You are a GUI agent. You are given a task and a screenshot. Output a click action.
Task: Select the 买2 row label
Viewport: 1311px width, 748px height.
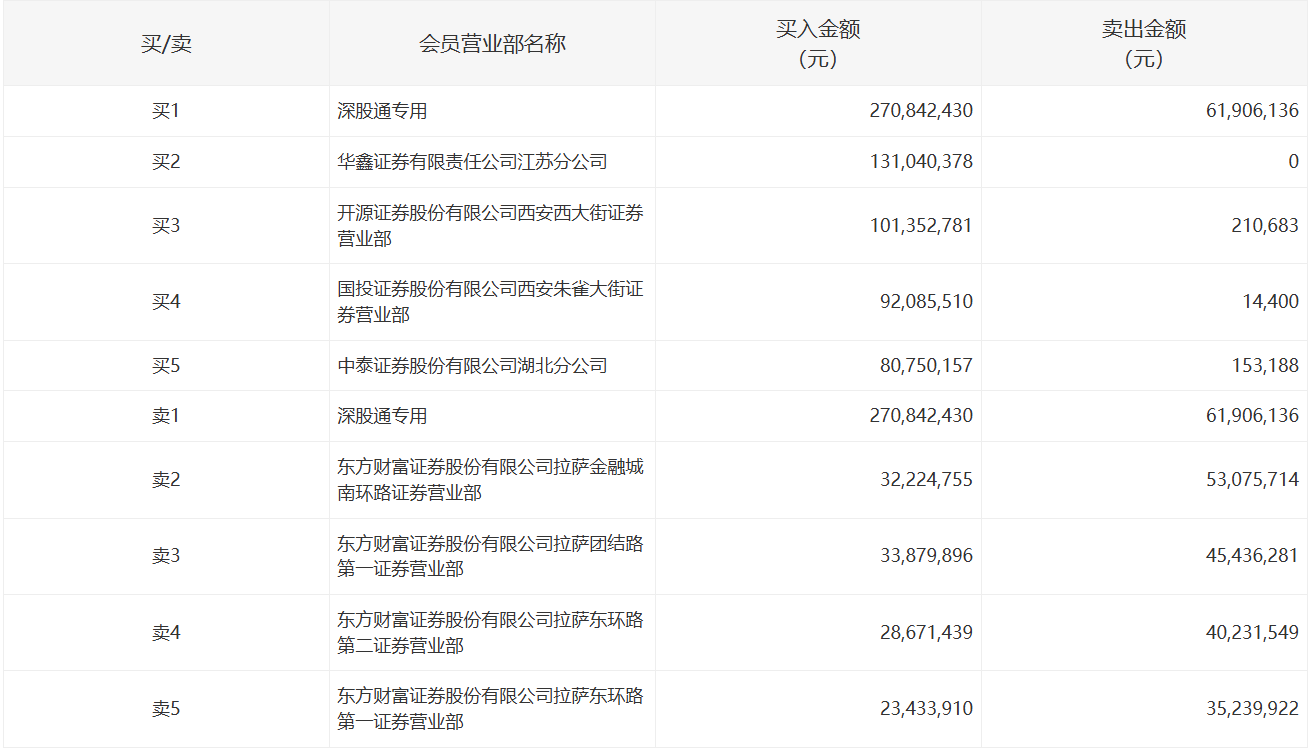point(166,162)
